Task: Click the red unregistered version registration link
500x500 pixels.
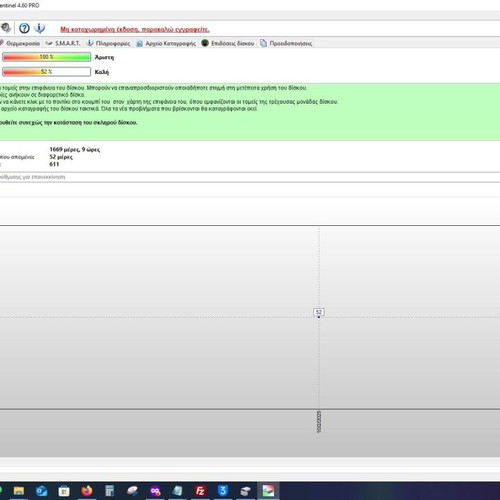Action: coord(135,29)
